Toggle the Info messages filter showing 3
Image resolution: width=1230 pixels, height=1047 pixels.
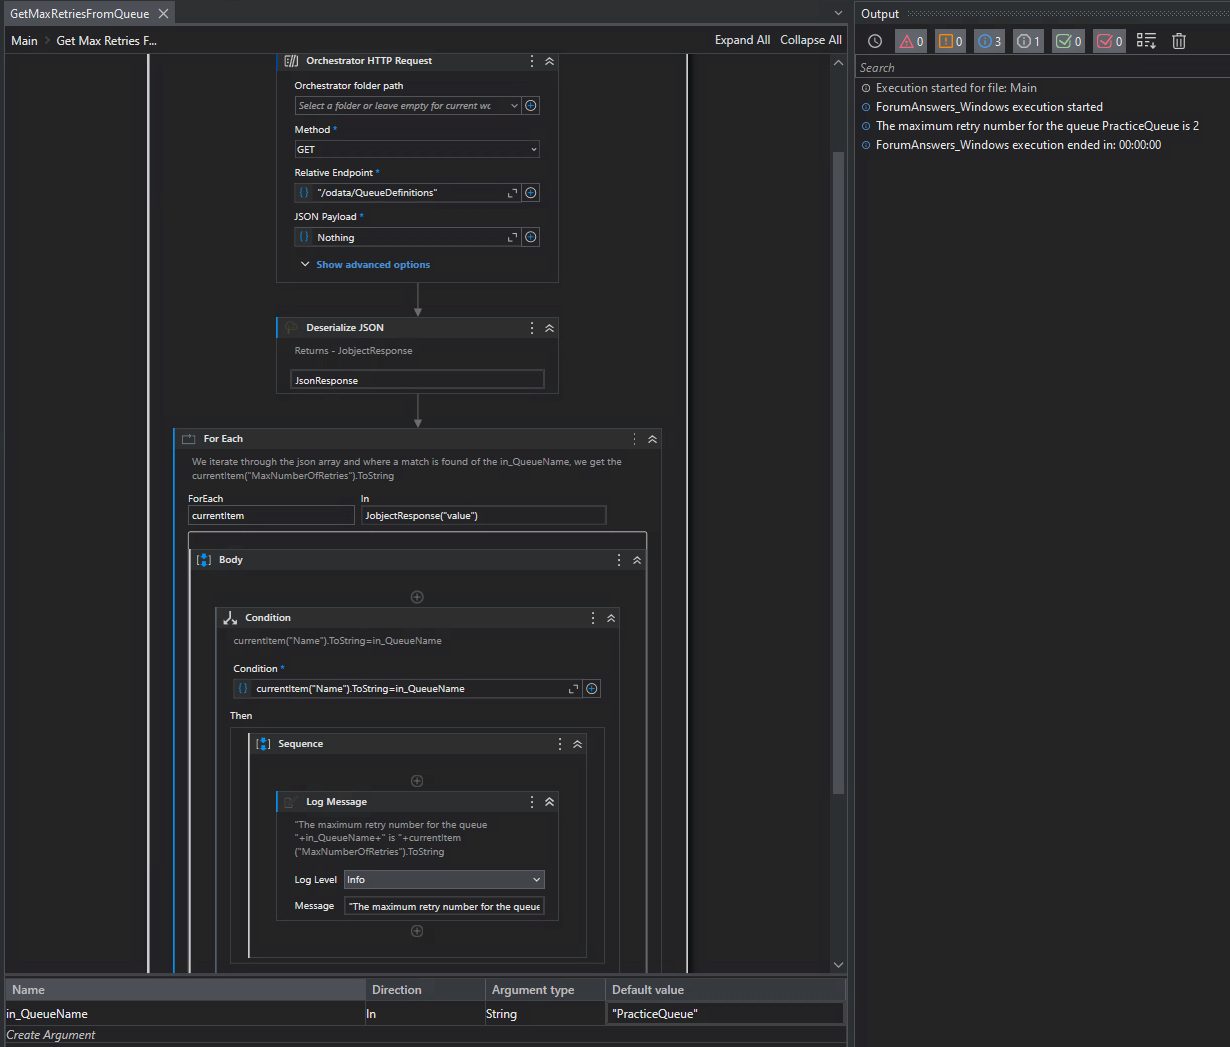click(x=988, y=41)
